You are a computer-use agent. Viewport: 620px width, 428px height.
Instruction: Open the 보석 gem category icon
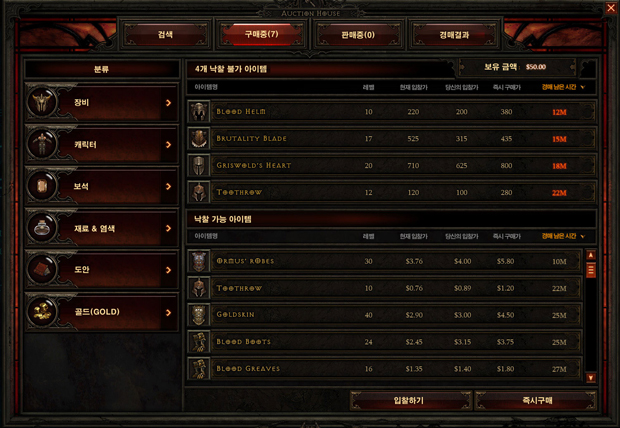[42, 186]
